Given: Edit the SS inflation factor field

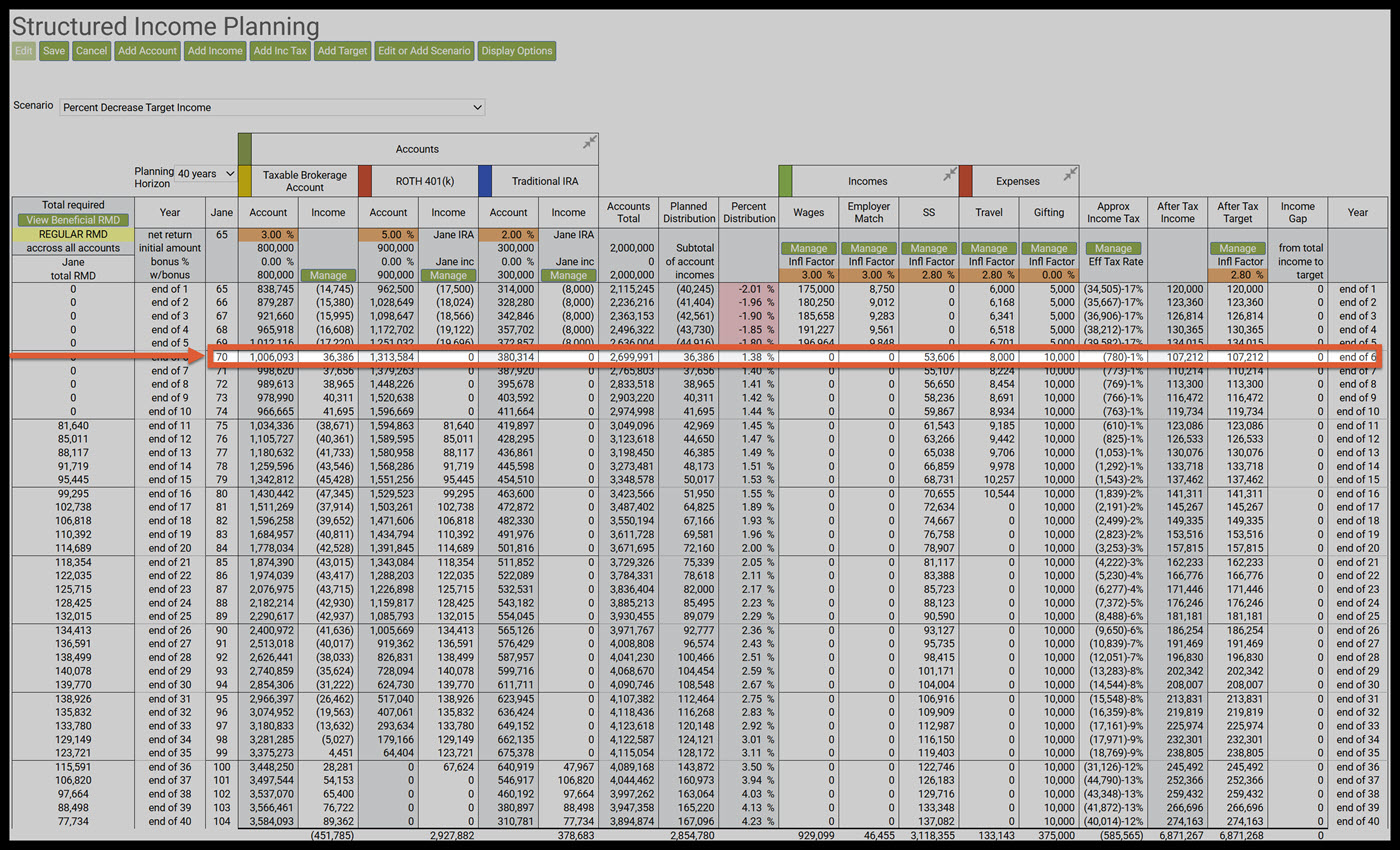Looking at the screenshot, I should pyautogui.click(x=928, y=275).
